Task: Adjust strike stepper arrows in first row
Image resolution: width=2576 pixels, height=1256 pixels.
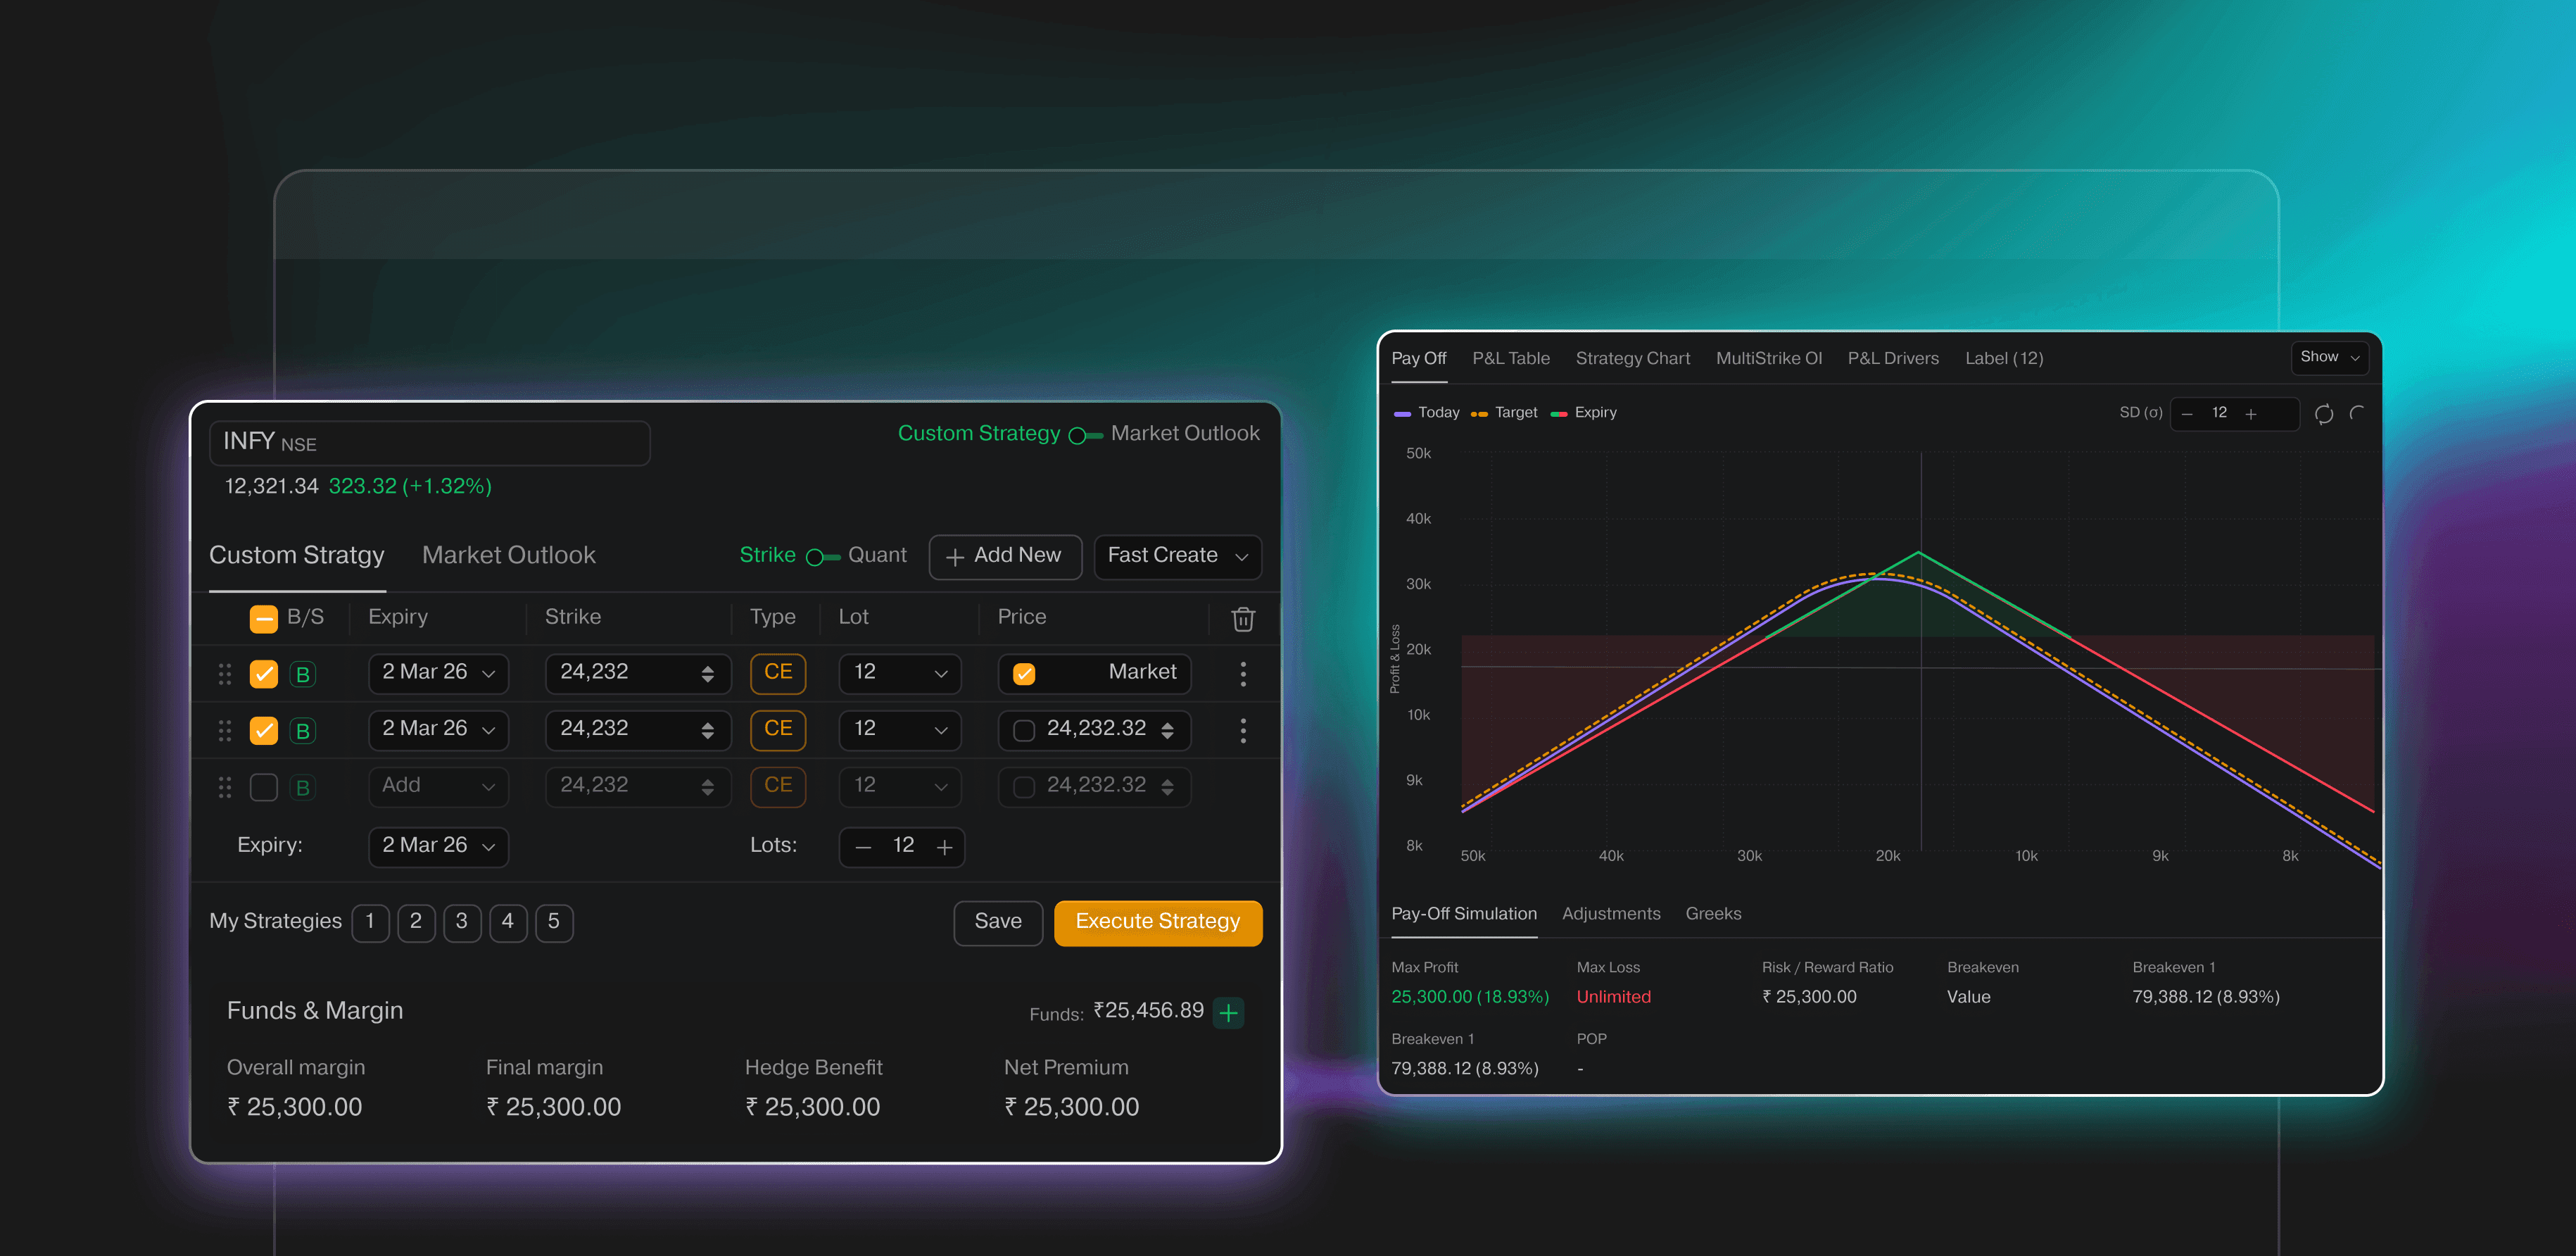Action: [708, 674]
